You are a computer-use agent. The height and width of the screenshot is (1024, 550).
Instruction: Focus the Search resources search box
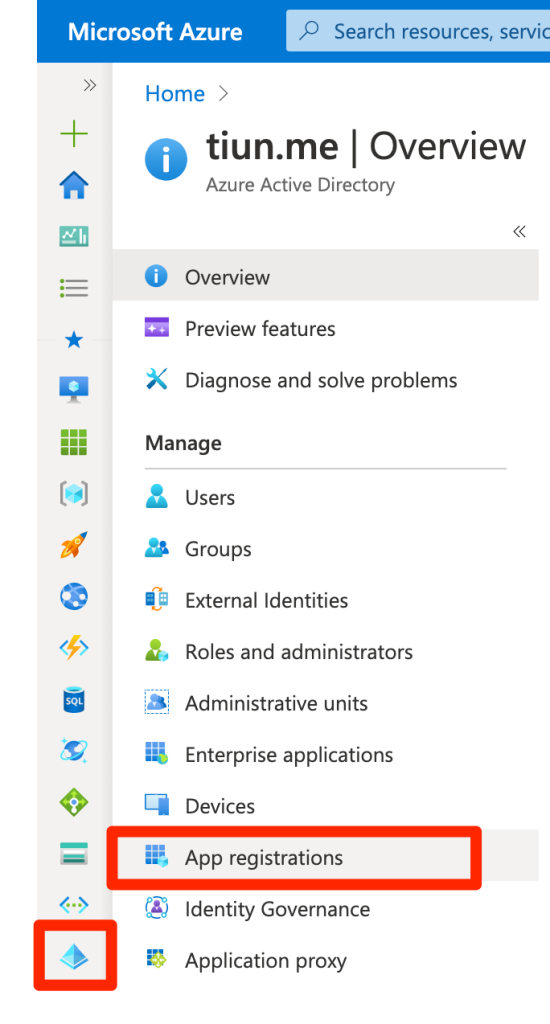(418, 31)
